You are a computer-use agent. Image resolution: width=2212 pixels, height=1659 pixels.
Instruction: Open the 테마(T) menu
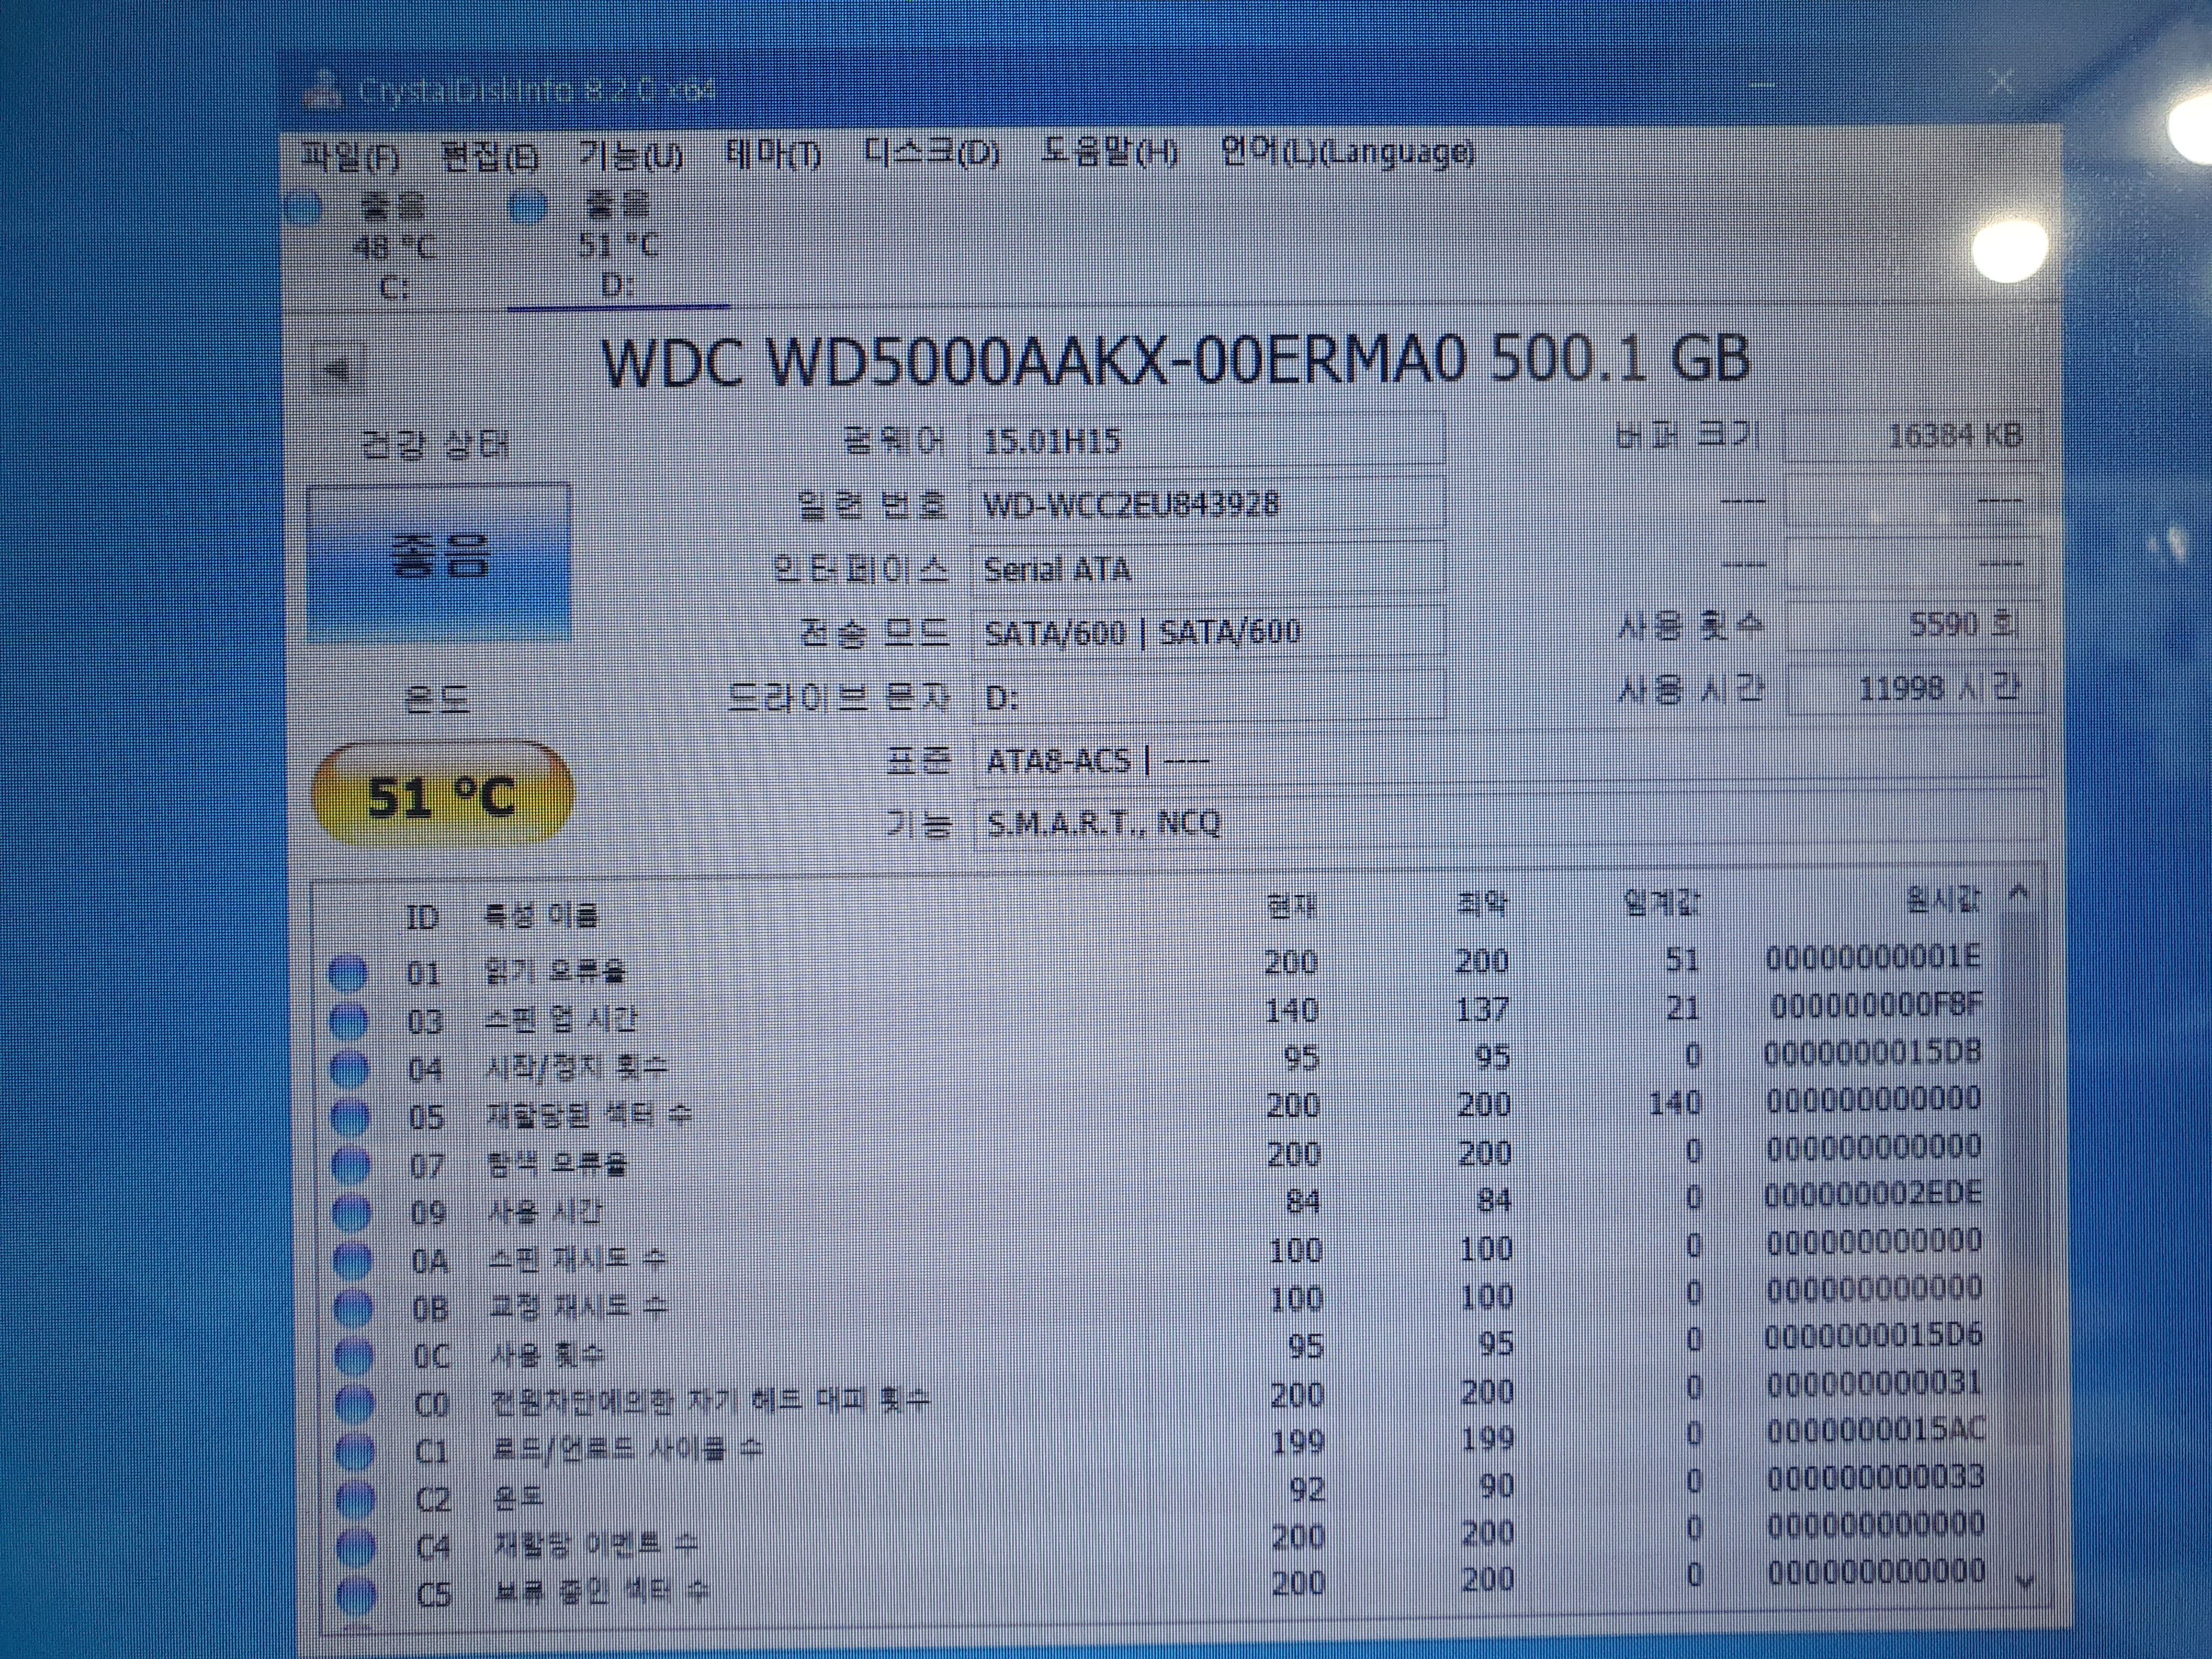pyautogui.click(x=773, y=155)
